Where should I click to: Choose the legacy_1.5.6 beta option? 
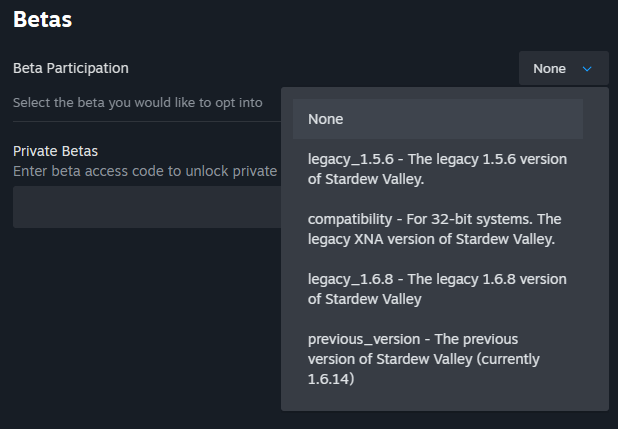[x=437, y=170]
